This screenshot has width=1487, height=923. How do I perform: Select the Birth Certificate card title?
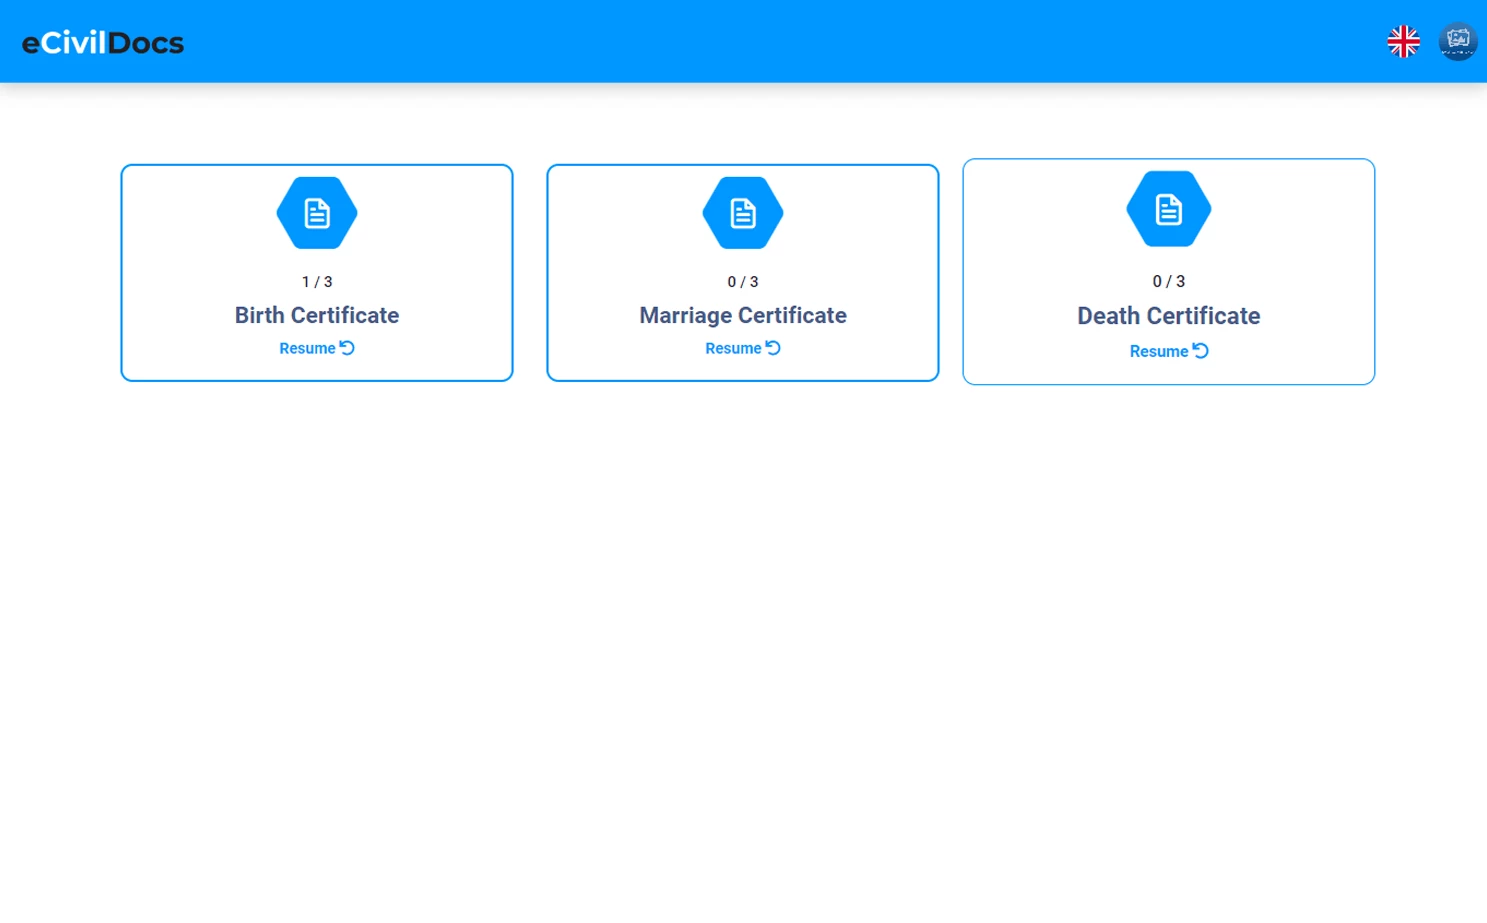[x=316, y=315]
